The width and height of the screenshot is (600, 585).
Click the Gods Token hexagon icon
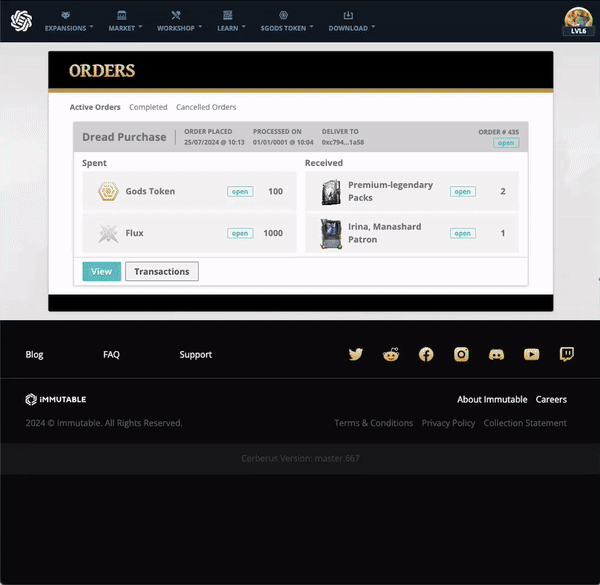108,191
